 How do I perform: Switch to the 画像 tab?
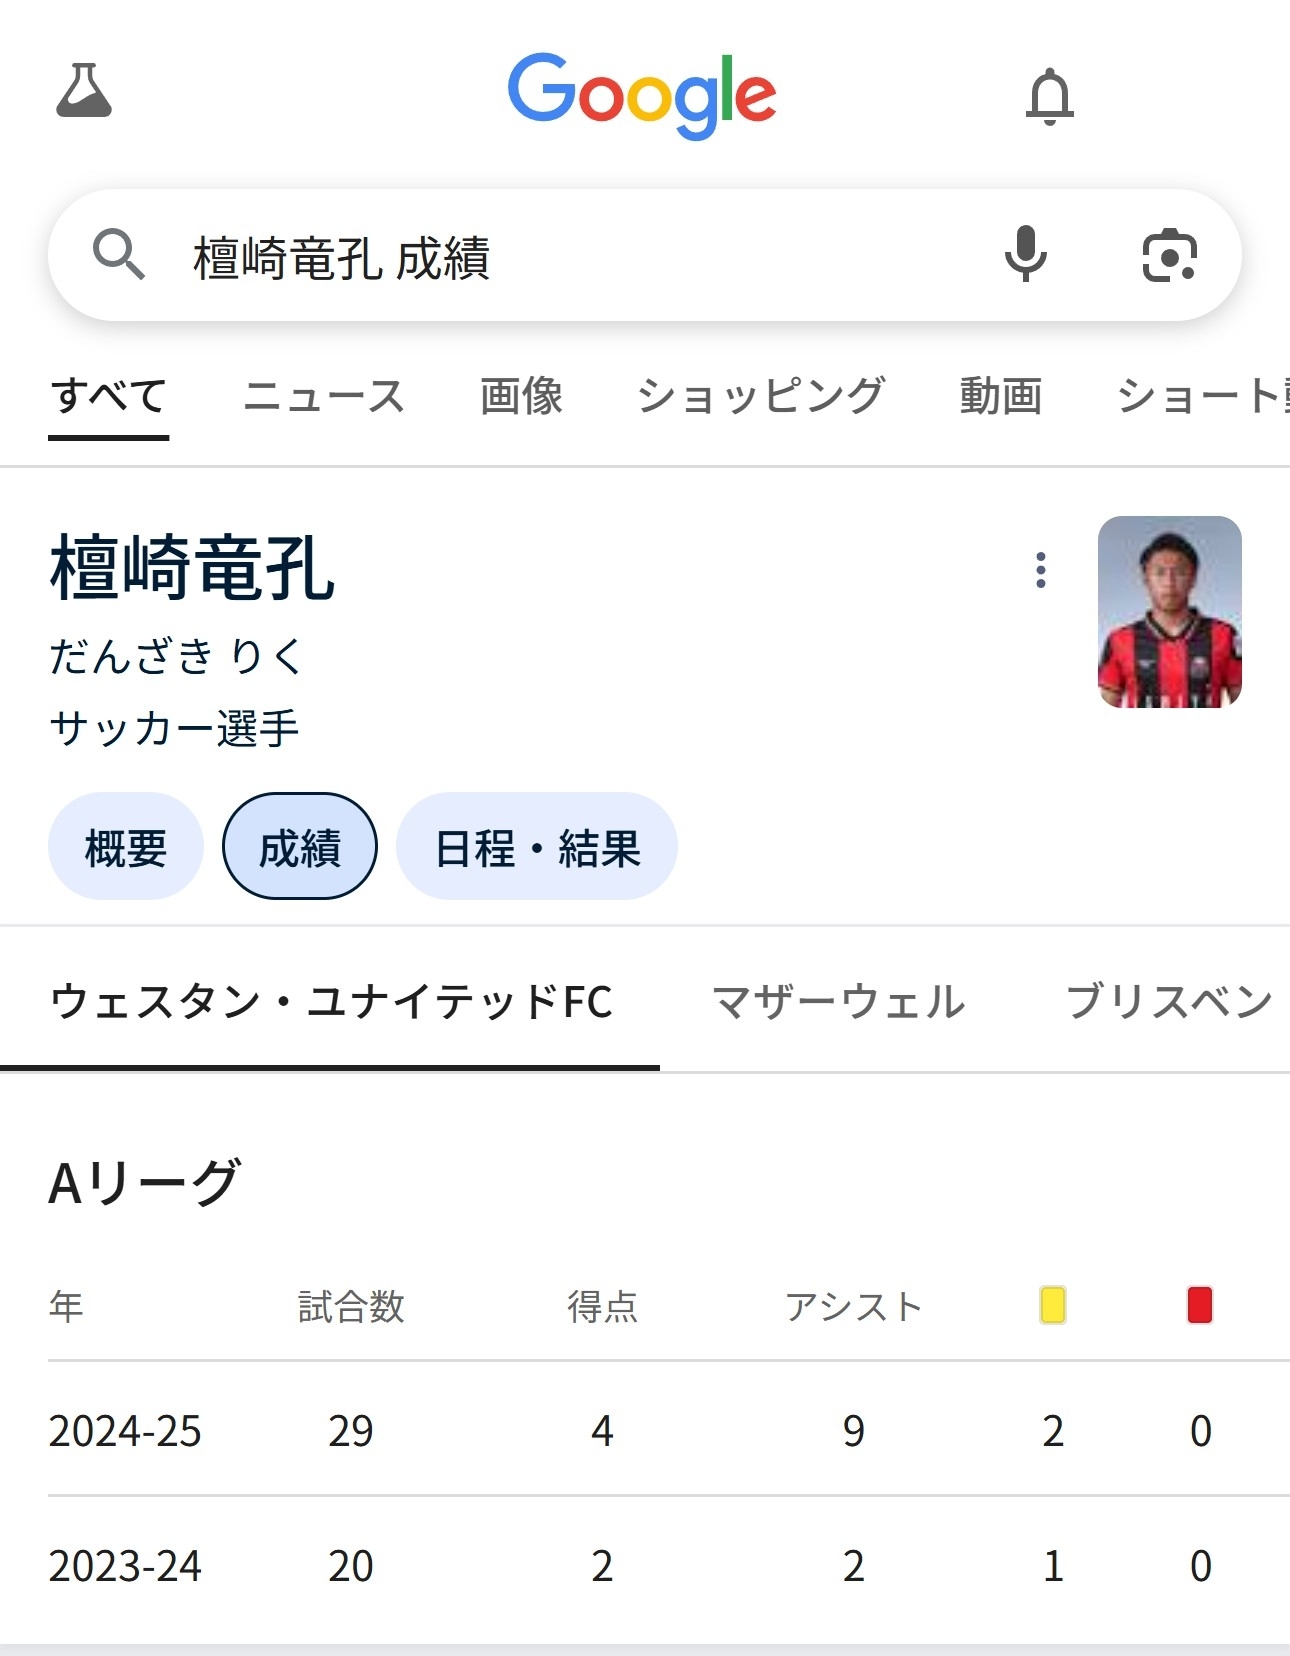(x=521, y=396)
